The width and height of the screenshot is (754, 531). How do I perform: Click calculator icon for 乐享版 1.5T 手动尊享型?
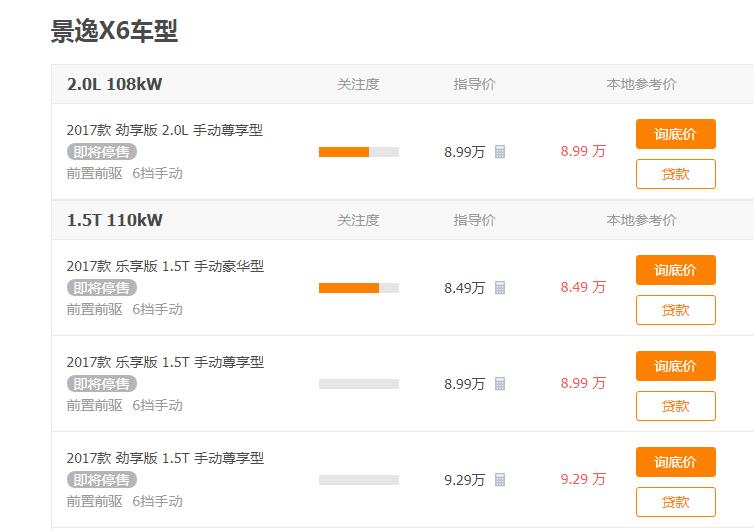(x=500, y=384)
